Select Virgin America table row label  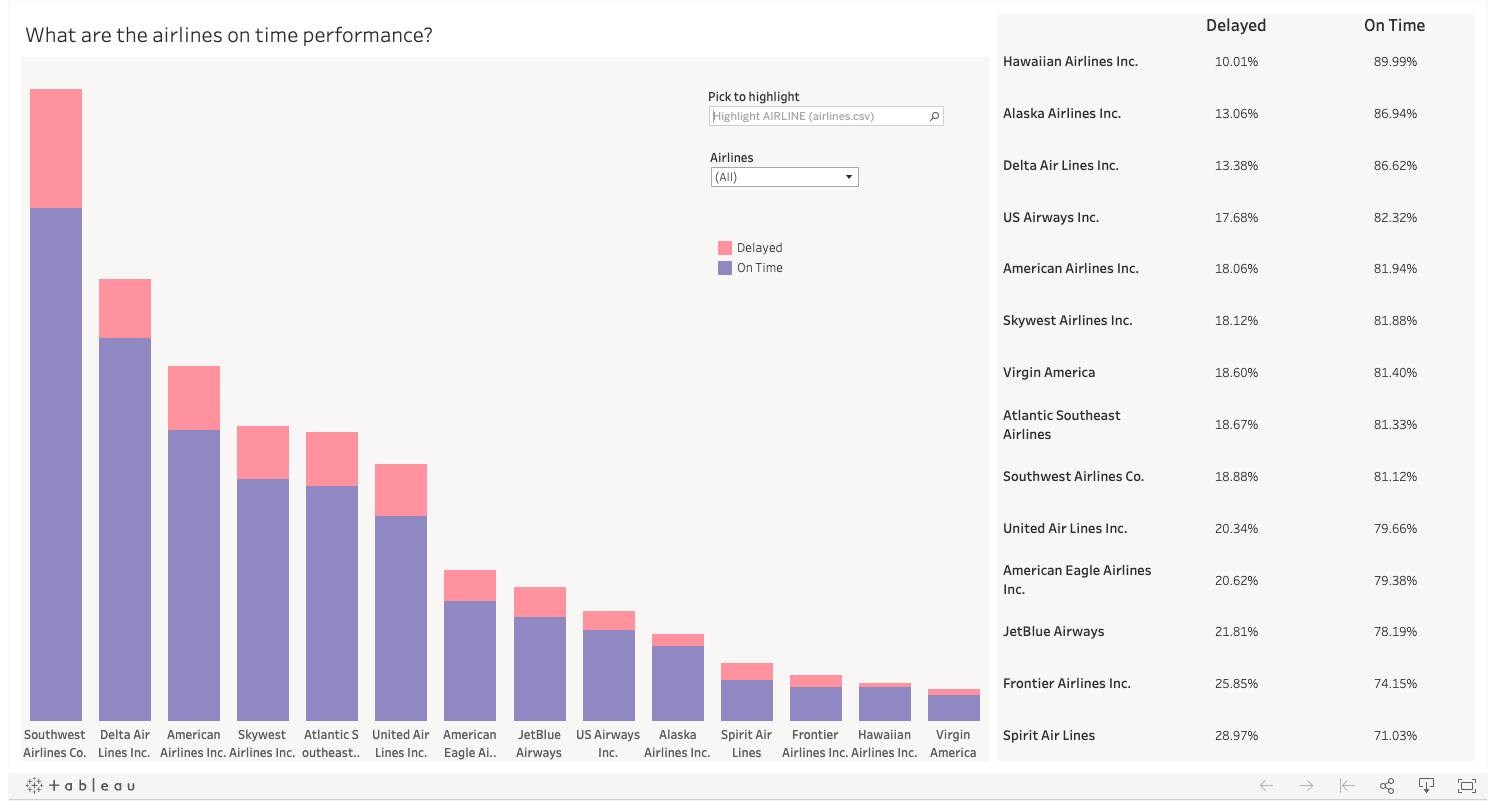tap(1049, 373)
